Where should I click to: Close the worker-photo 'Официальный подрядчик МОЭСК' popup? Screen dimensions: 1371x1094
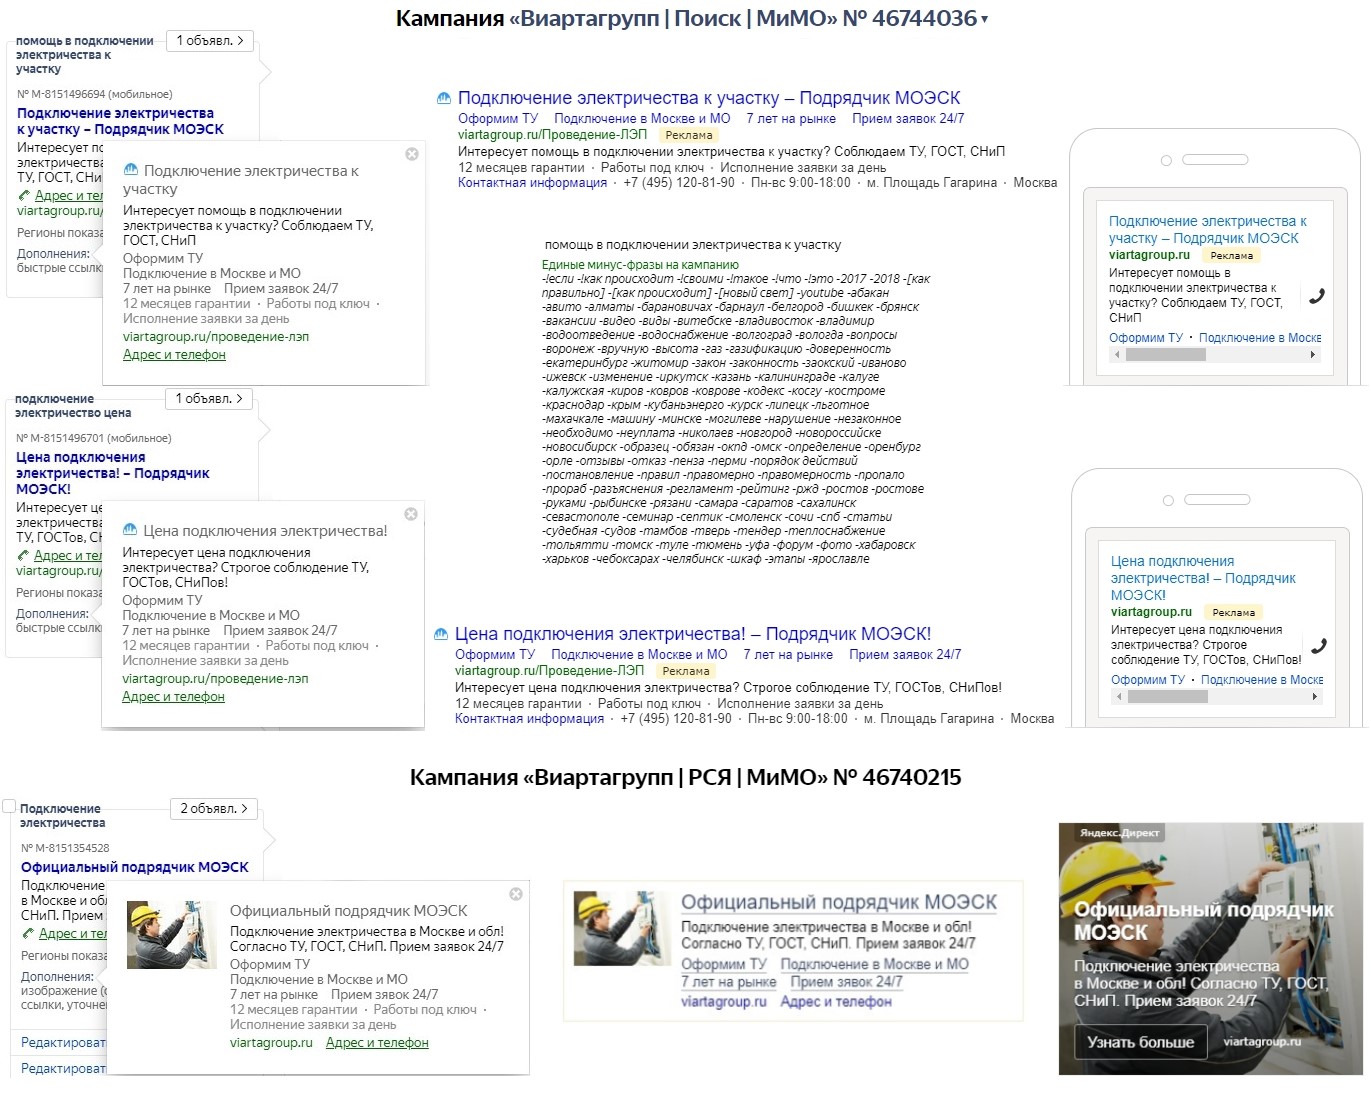(516, 894)
